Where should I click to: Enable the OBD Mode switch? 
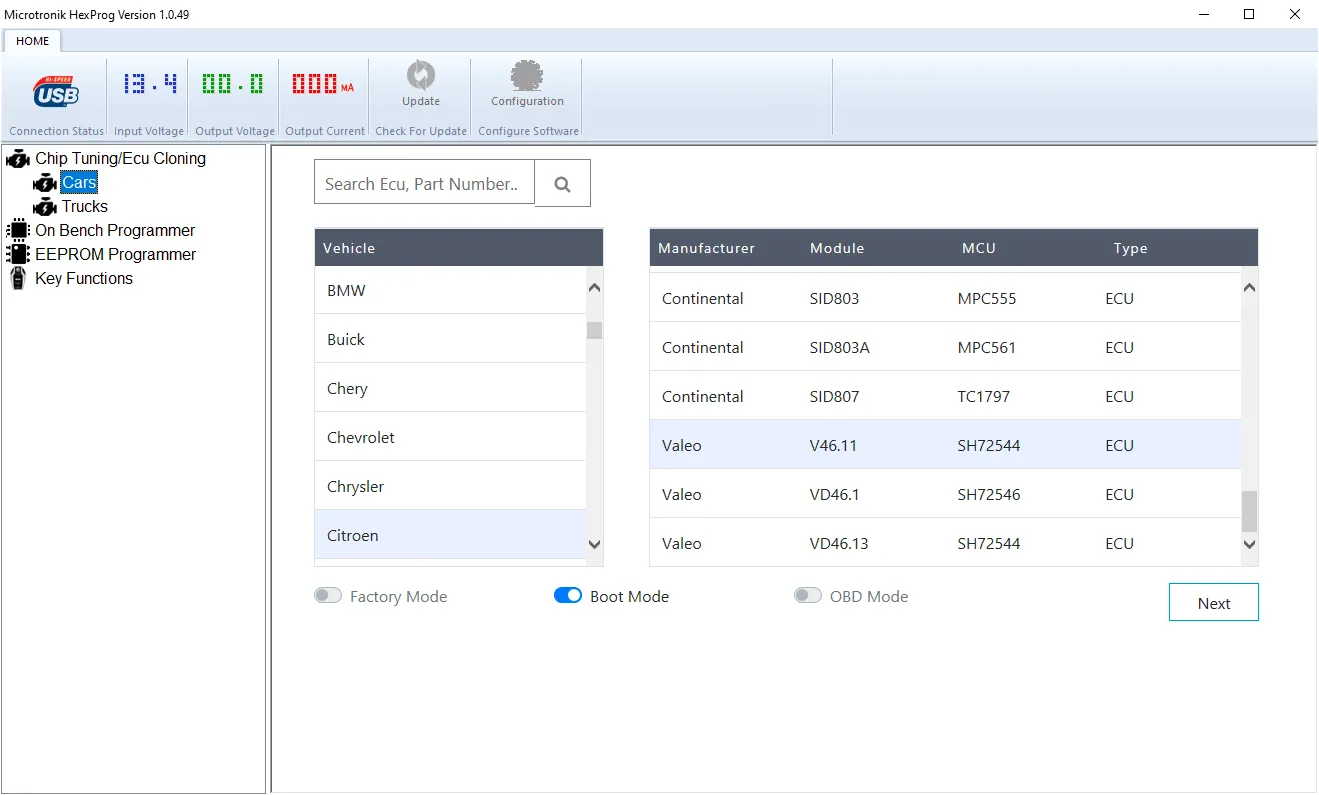point(808,596)
